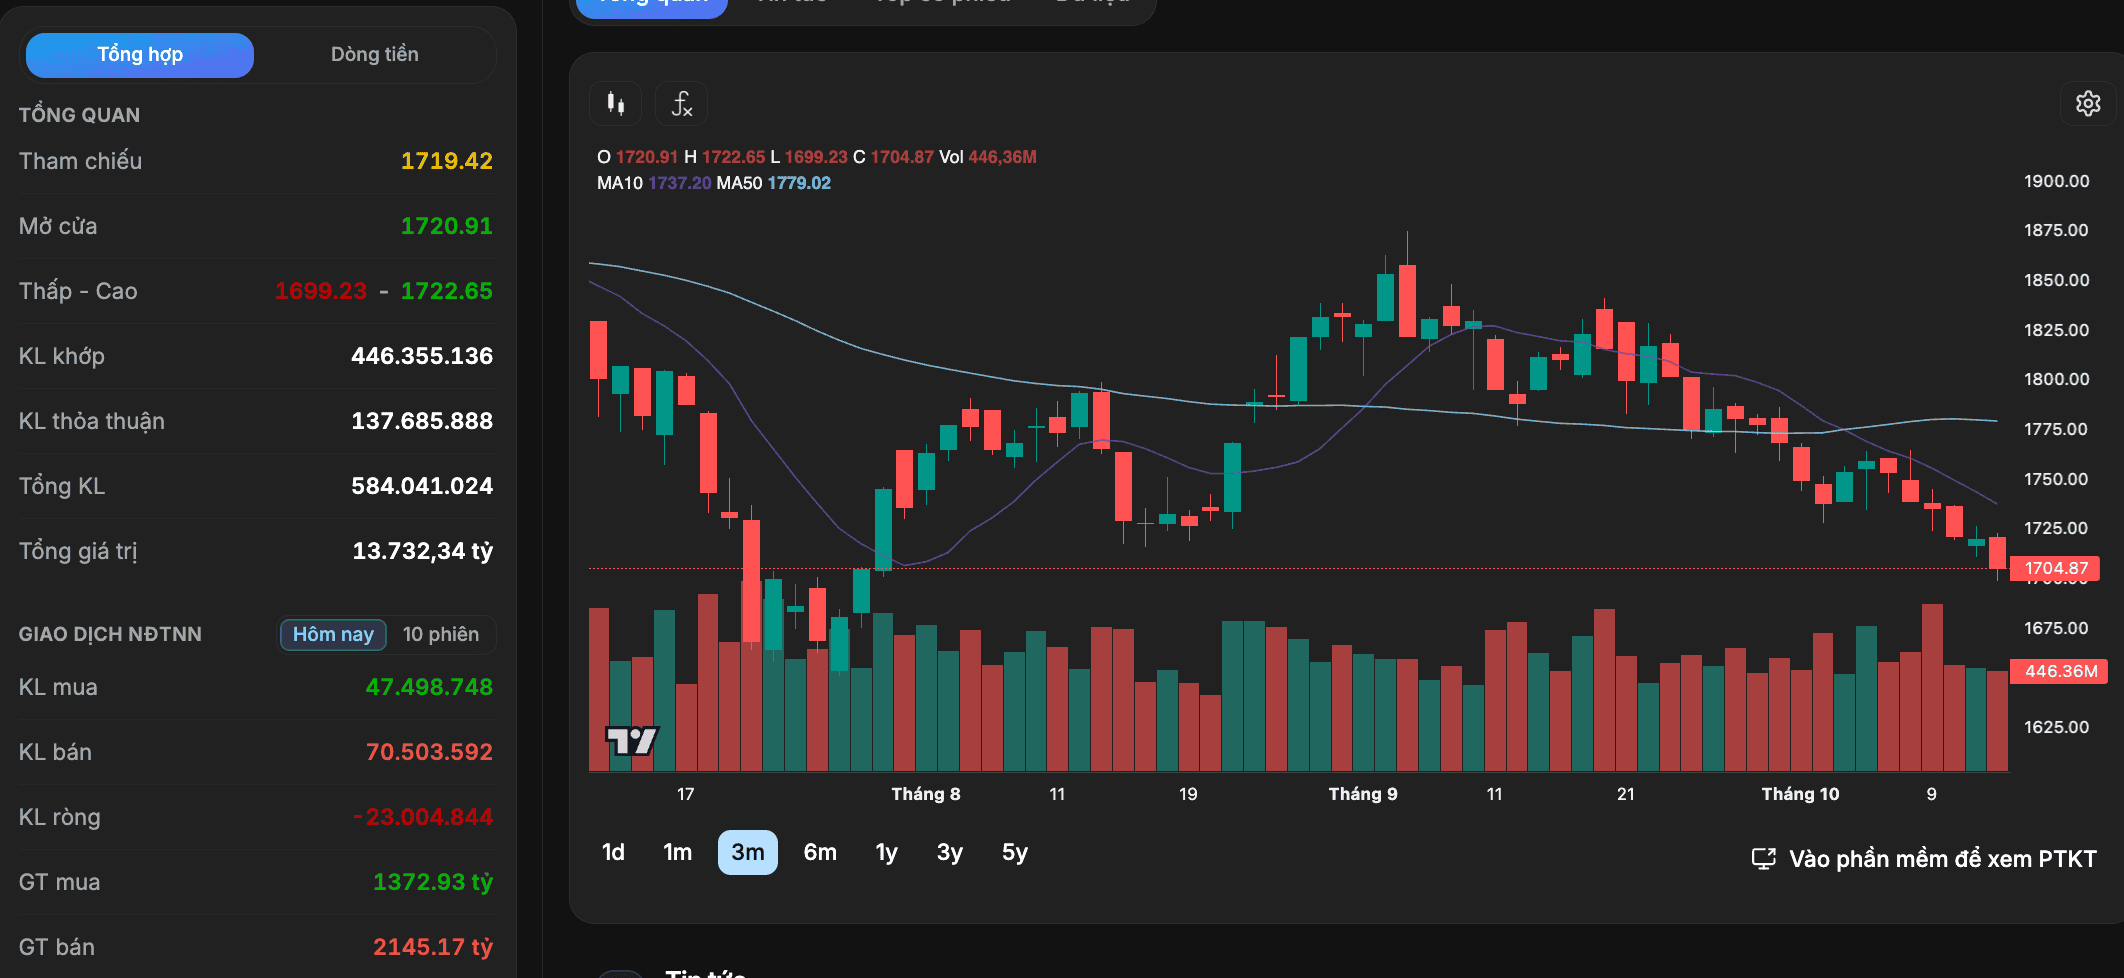
Task: Click the high price 1722.65 in Thấp - Cao
Action: tap(447, 291)
